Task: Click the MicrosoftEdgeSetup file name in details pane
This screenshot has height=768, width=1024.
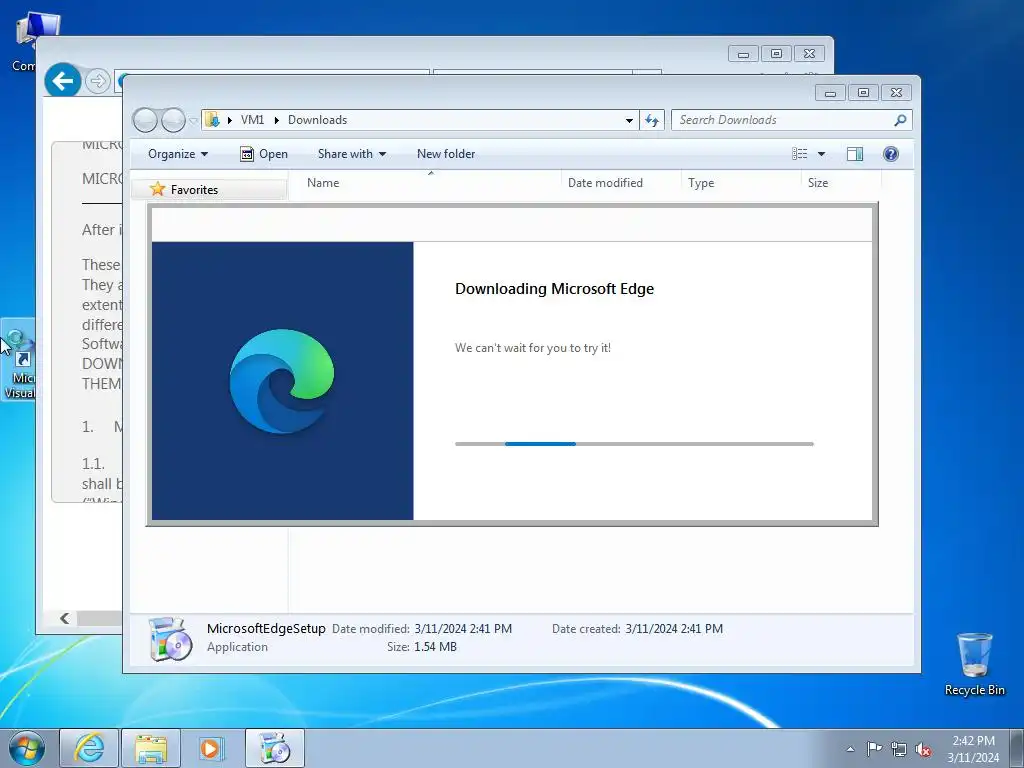Action: [266, 628]
